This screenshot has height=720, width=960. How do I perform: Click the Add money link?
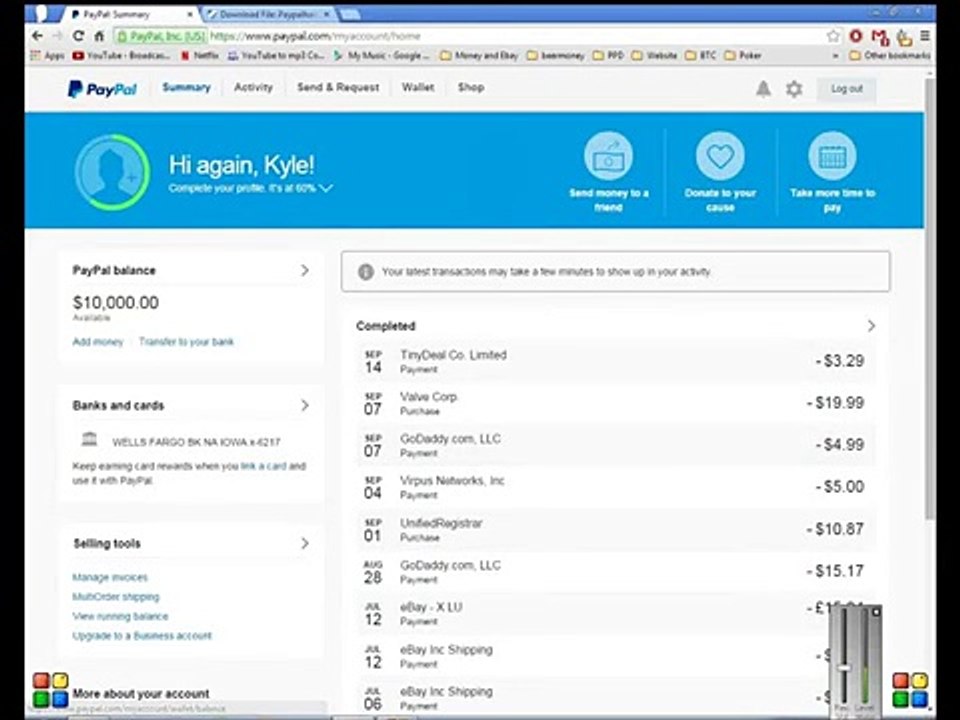[x=98, y=342]
